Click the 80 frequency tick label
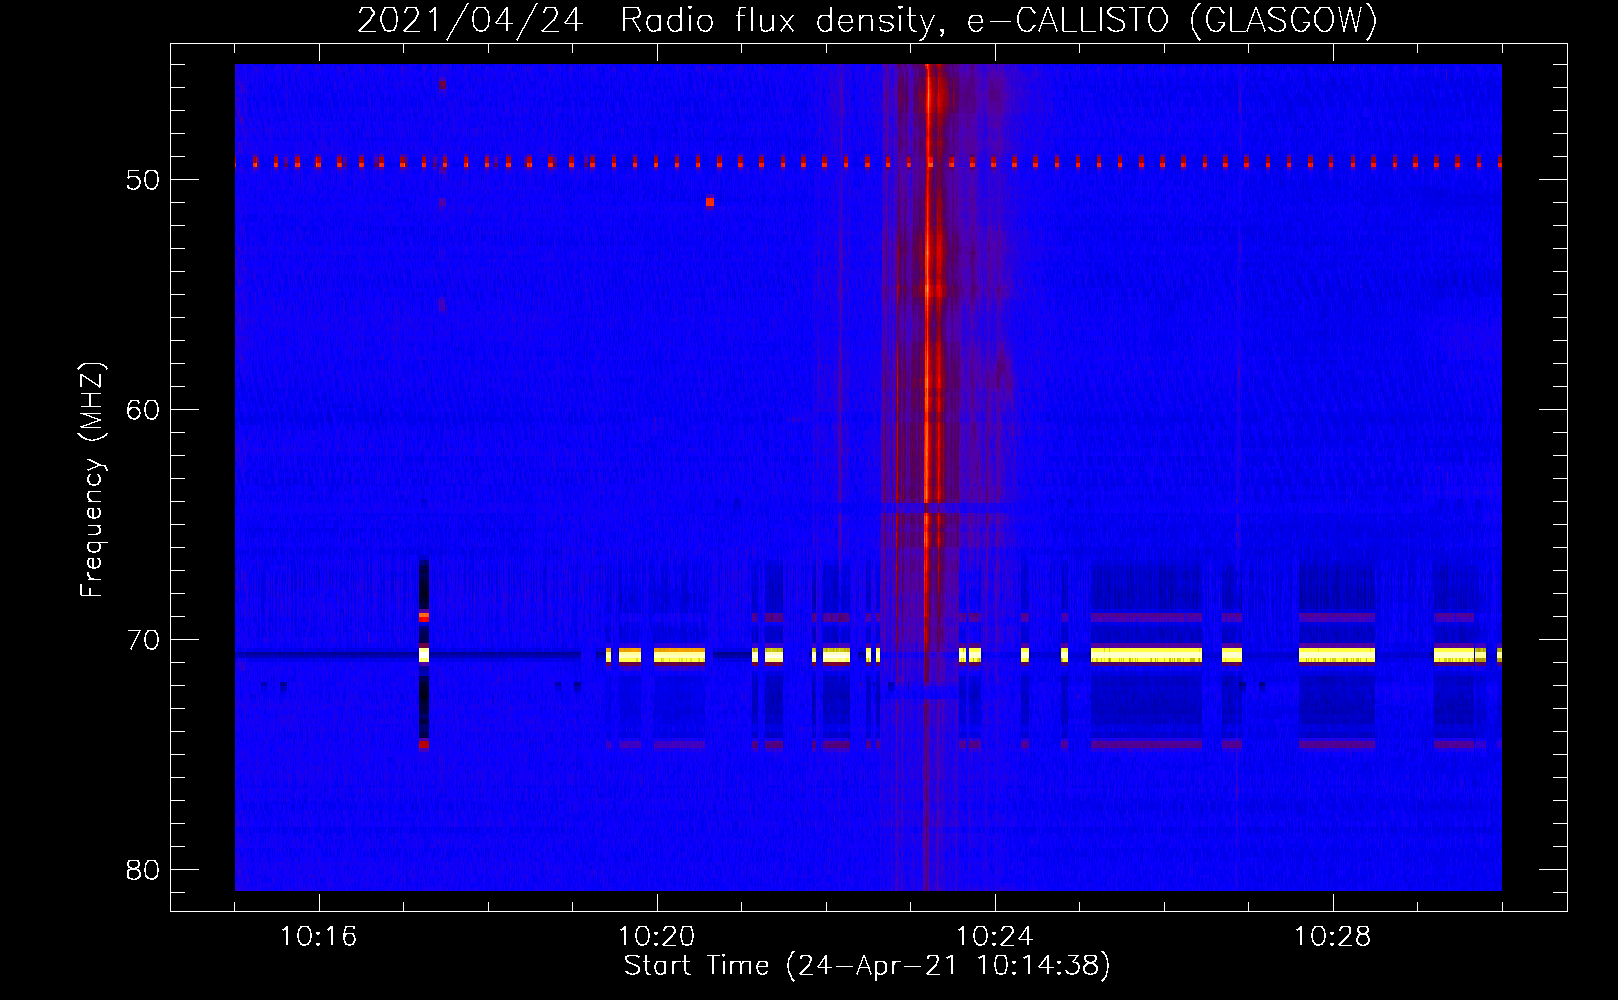This screenshot has height=1000, width=1618. click(x=143, y=870)
